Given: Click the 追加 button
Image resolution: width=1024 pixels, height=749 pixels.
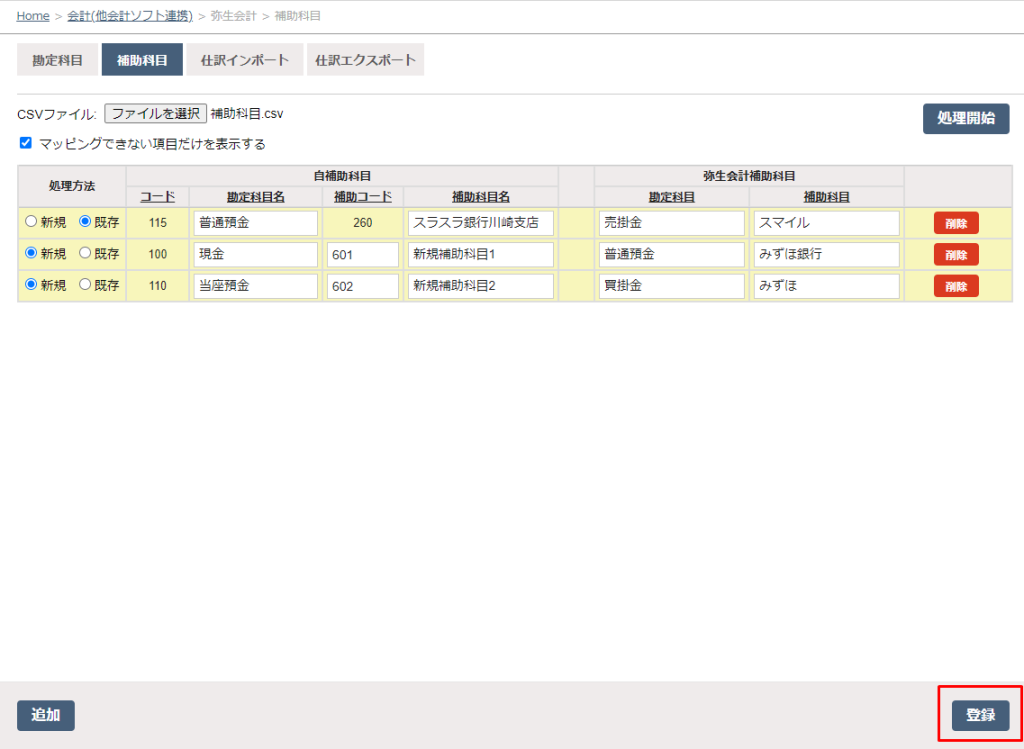Looking at the screenshot, I should pyautogui.click(x=46, y=715).
